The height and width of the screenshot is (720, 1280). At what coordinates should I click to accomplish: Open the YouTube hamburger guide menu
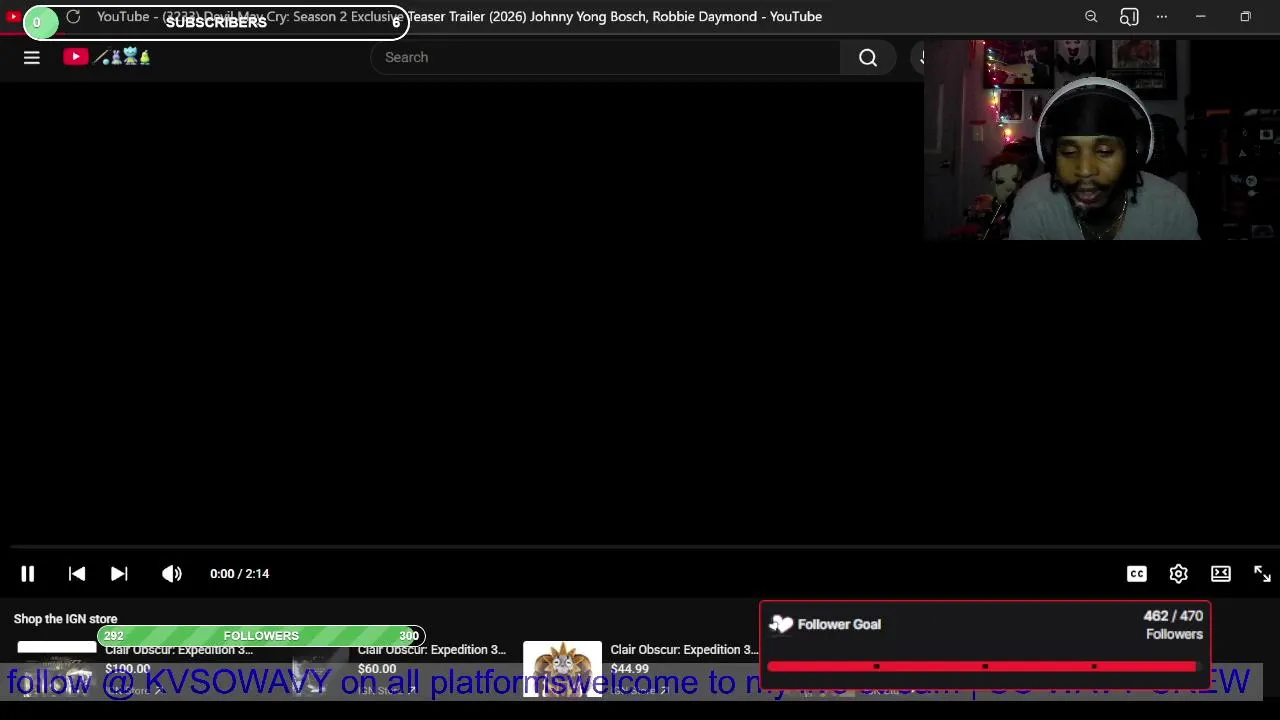[32, 57]
